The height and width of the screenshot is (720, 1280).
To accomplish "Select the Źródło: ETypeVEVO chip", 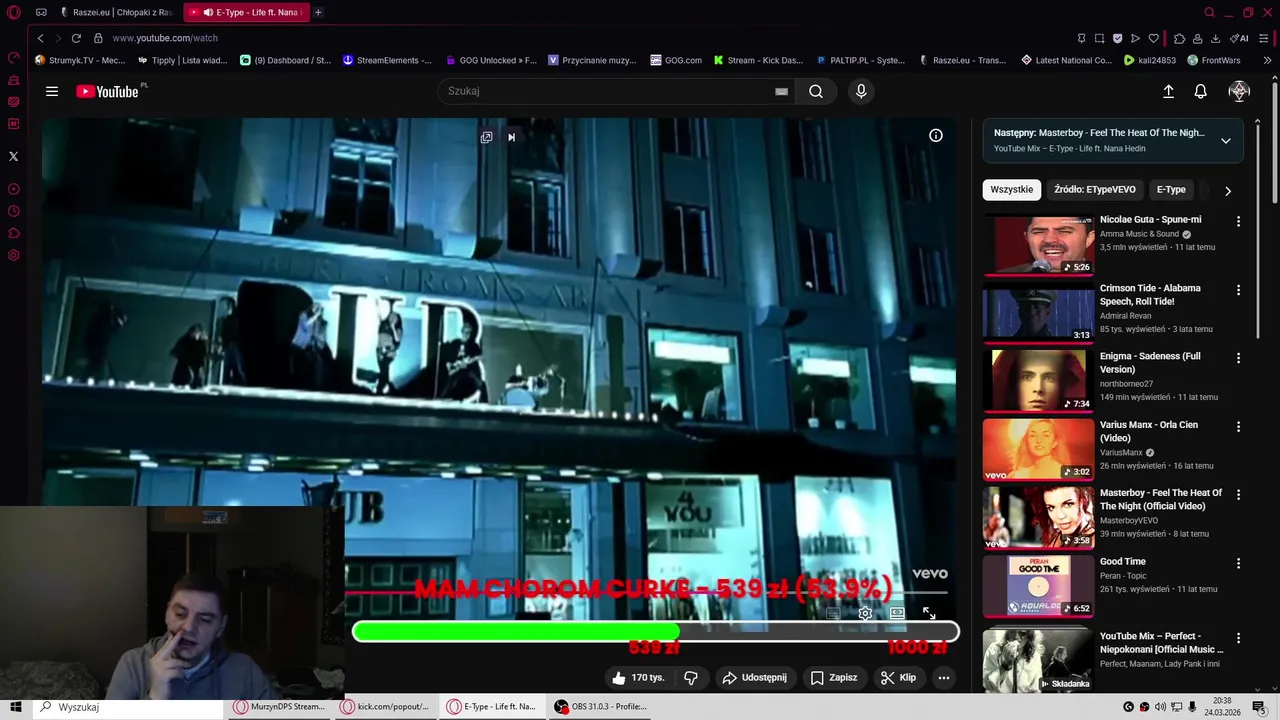I will point(1094,190).
